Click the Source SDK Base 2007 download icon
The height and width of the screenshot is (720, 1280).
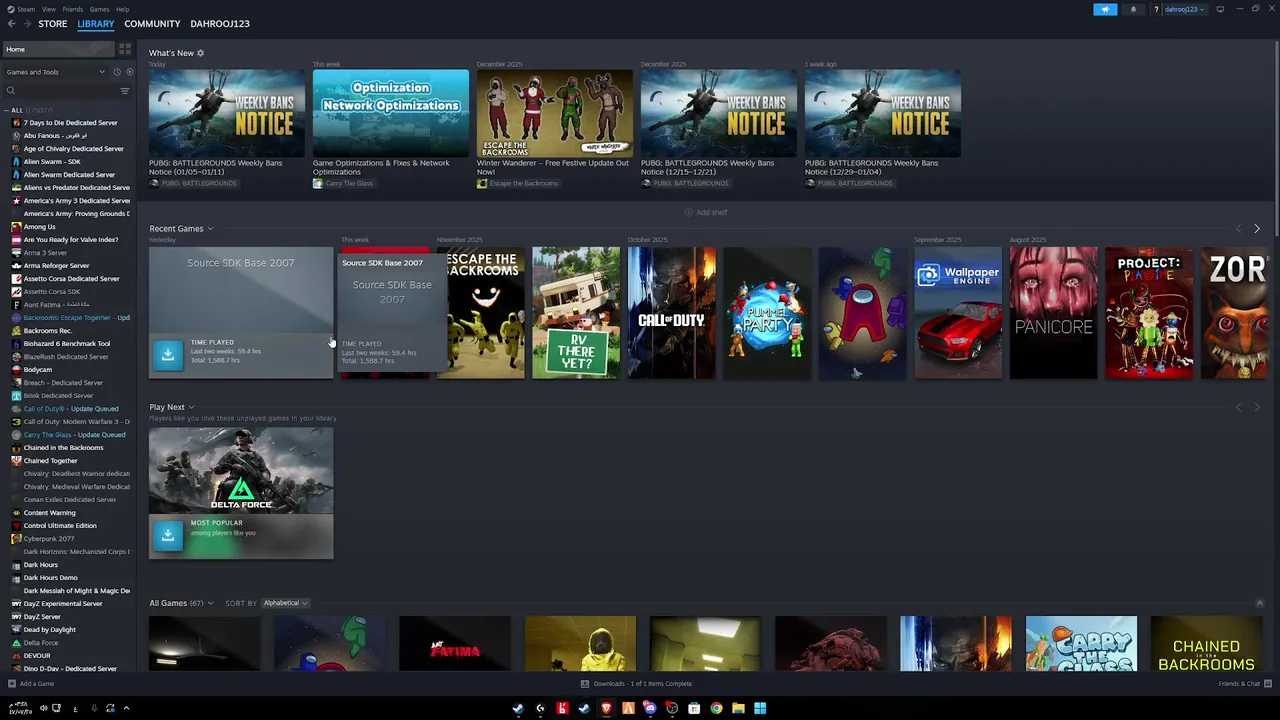[168, 353]
